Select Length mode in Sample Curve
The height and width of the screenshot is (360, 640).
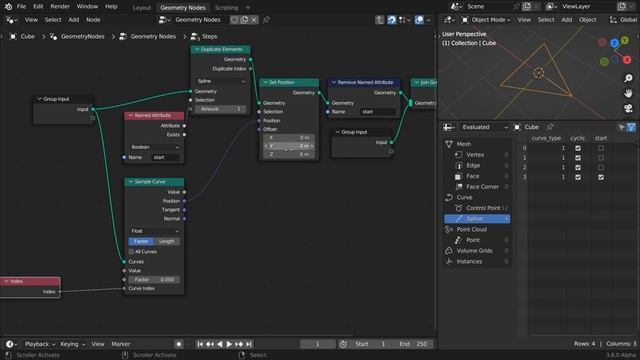point(167,241)
